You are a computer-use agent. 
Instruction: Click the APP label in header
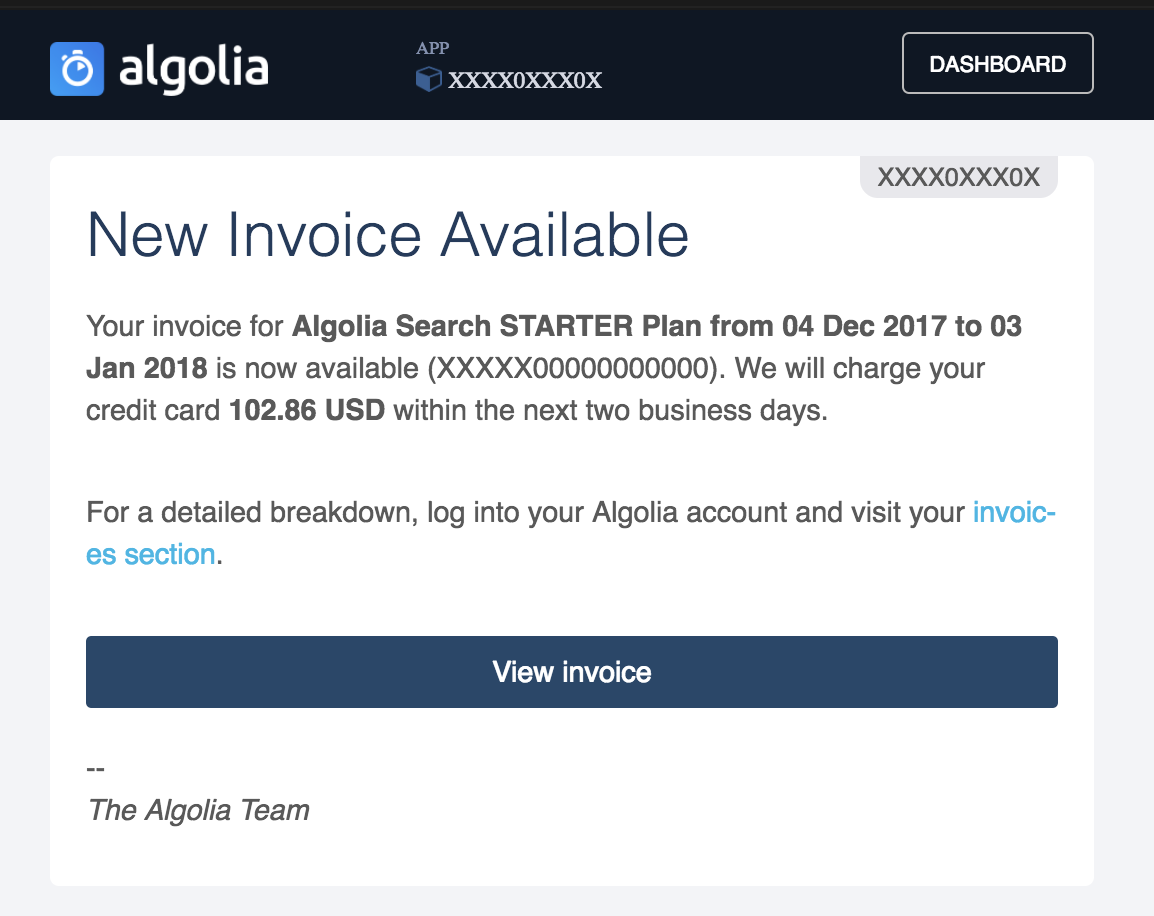click(432, 48)
